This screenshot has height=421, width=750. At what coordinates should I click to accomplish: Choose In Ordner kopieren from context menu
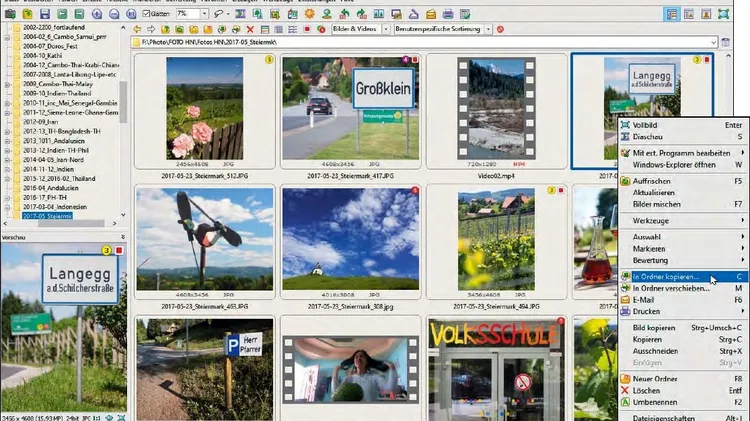pos(683,277)
